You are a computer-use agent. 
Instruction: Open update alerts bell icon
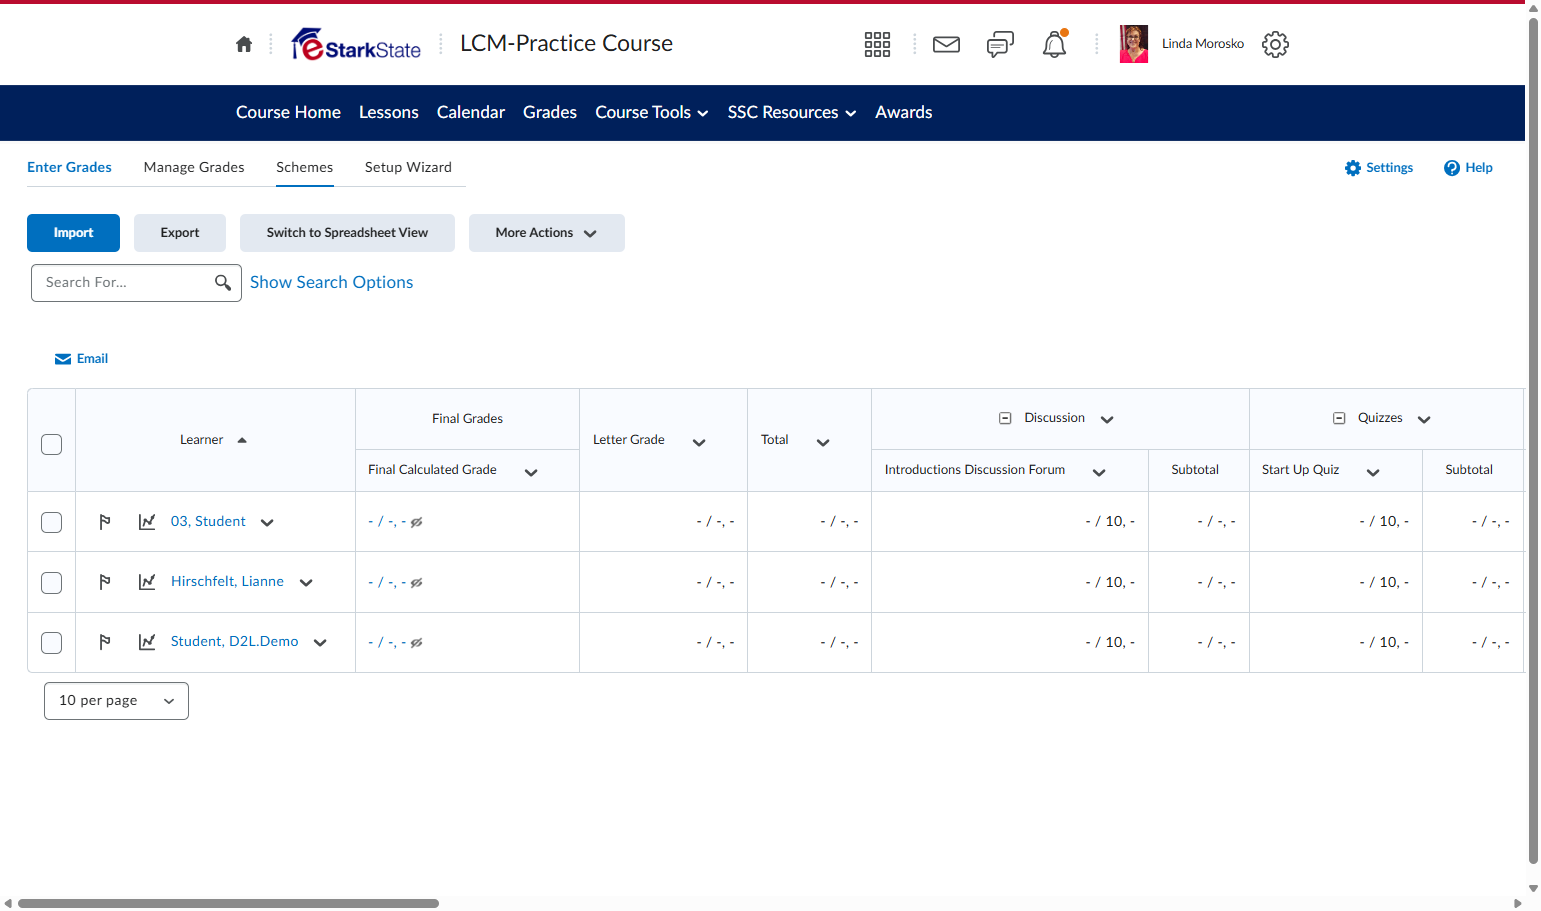tap(1054, 44)
